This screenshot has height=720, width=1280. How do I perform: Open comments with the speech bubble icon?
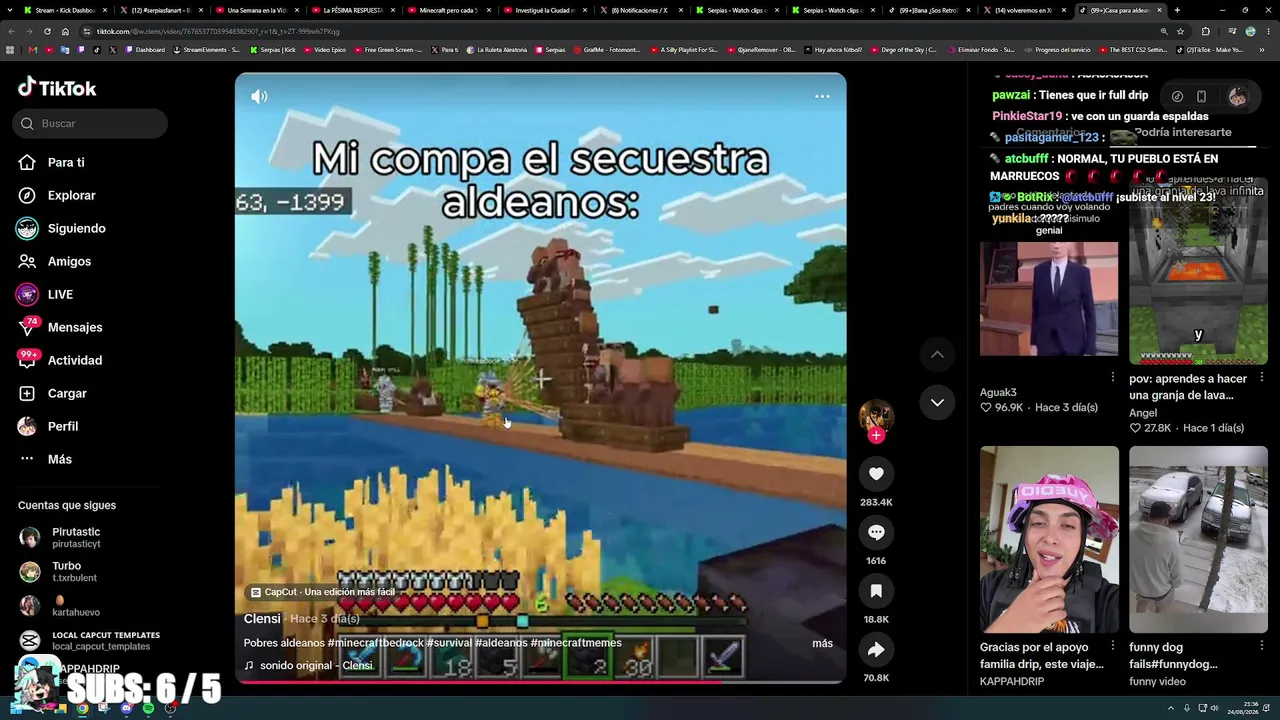(876, 532)
